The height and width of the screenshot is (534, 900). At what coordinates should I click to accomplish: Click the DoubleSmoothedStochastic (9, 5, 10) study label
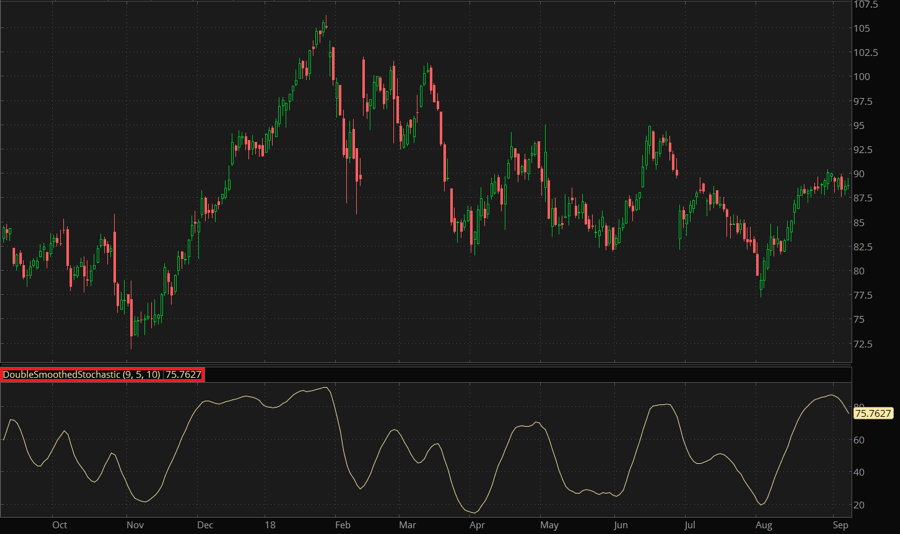tap(102, 374)
